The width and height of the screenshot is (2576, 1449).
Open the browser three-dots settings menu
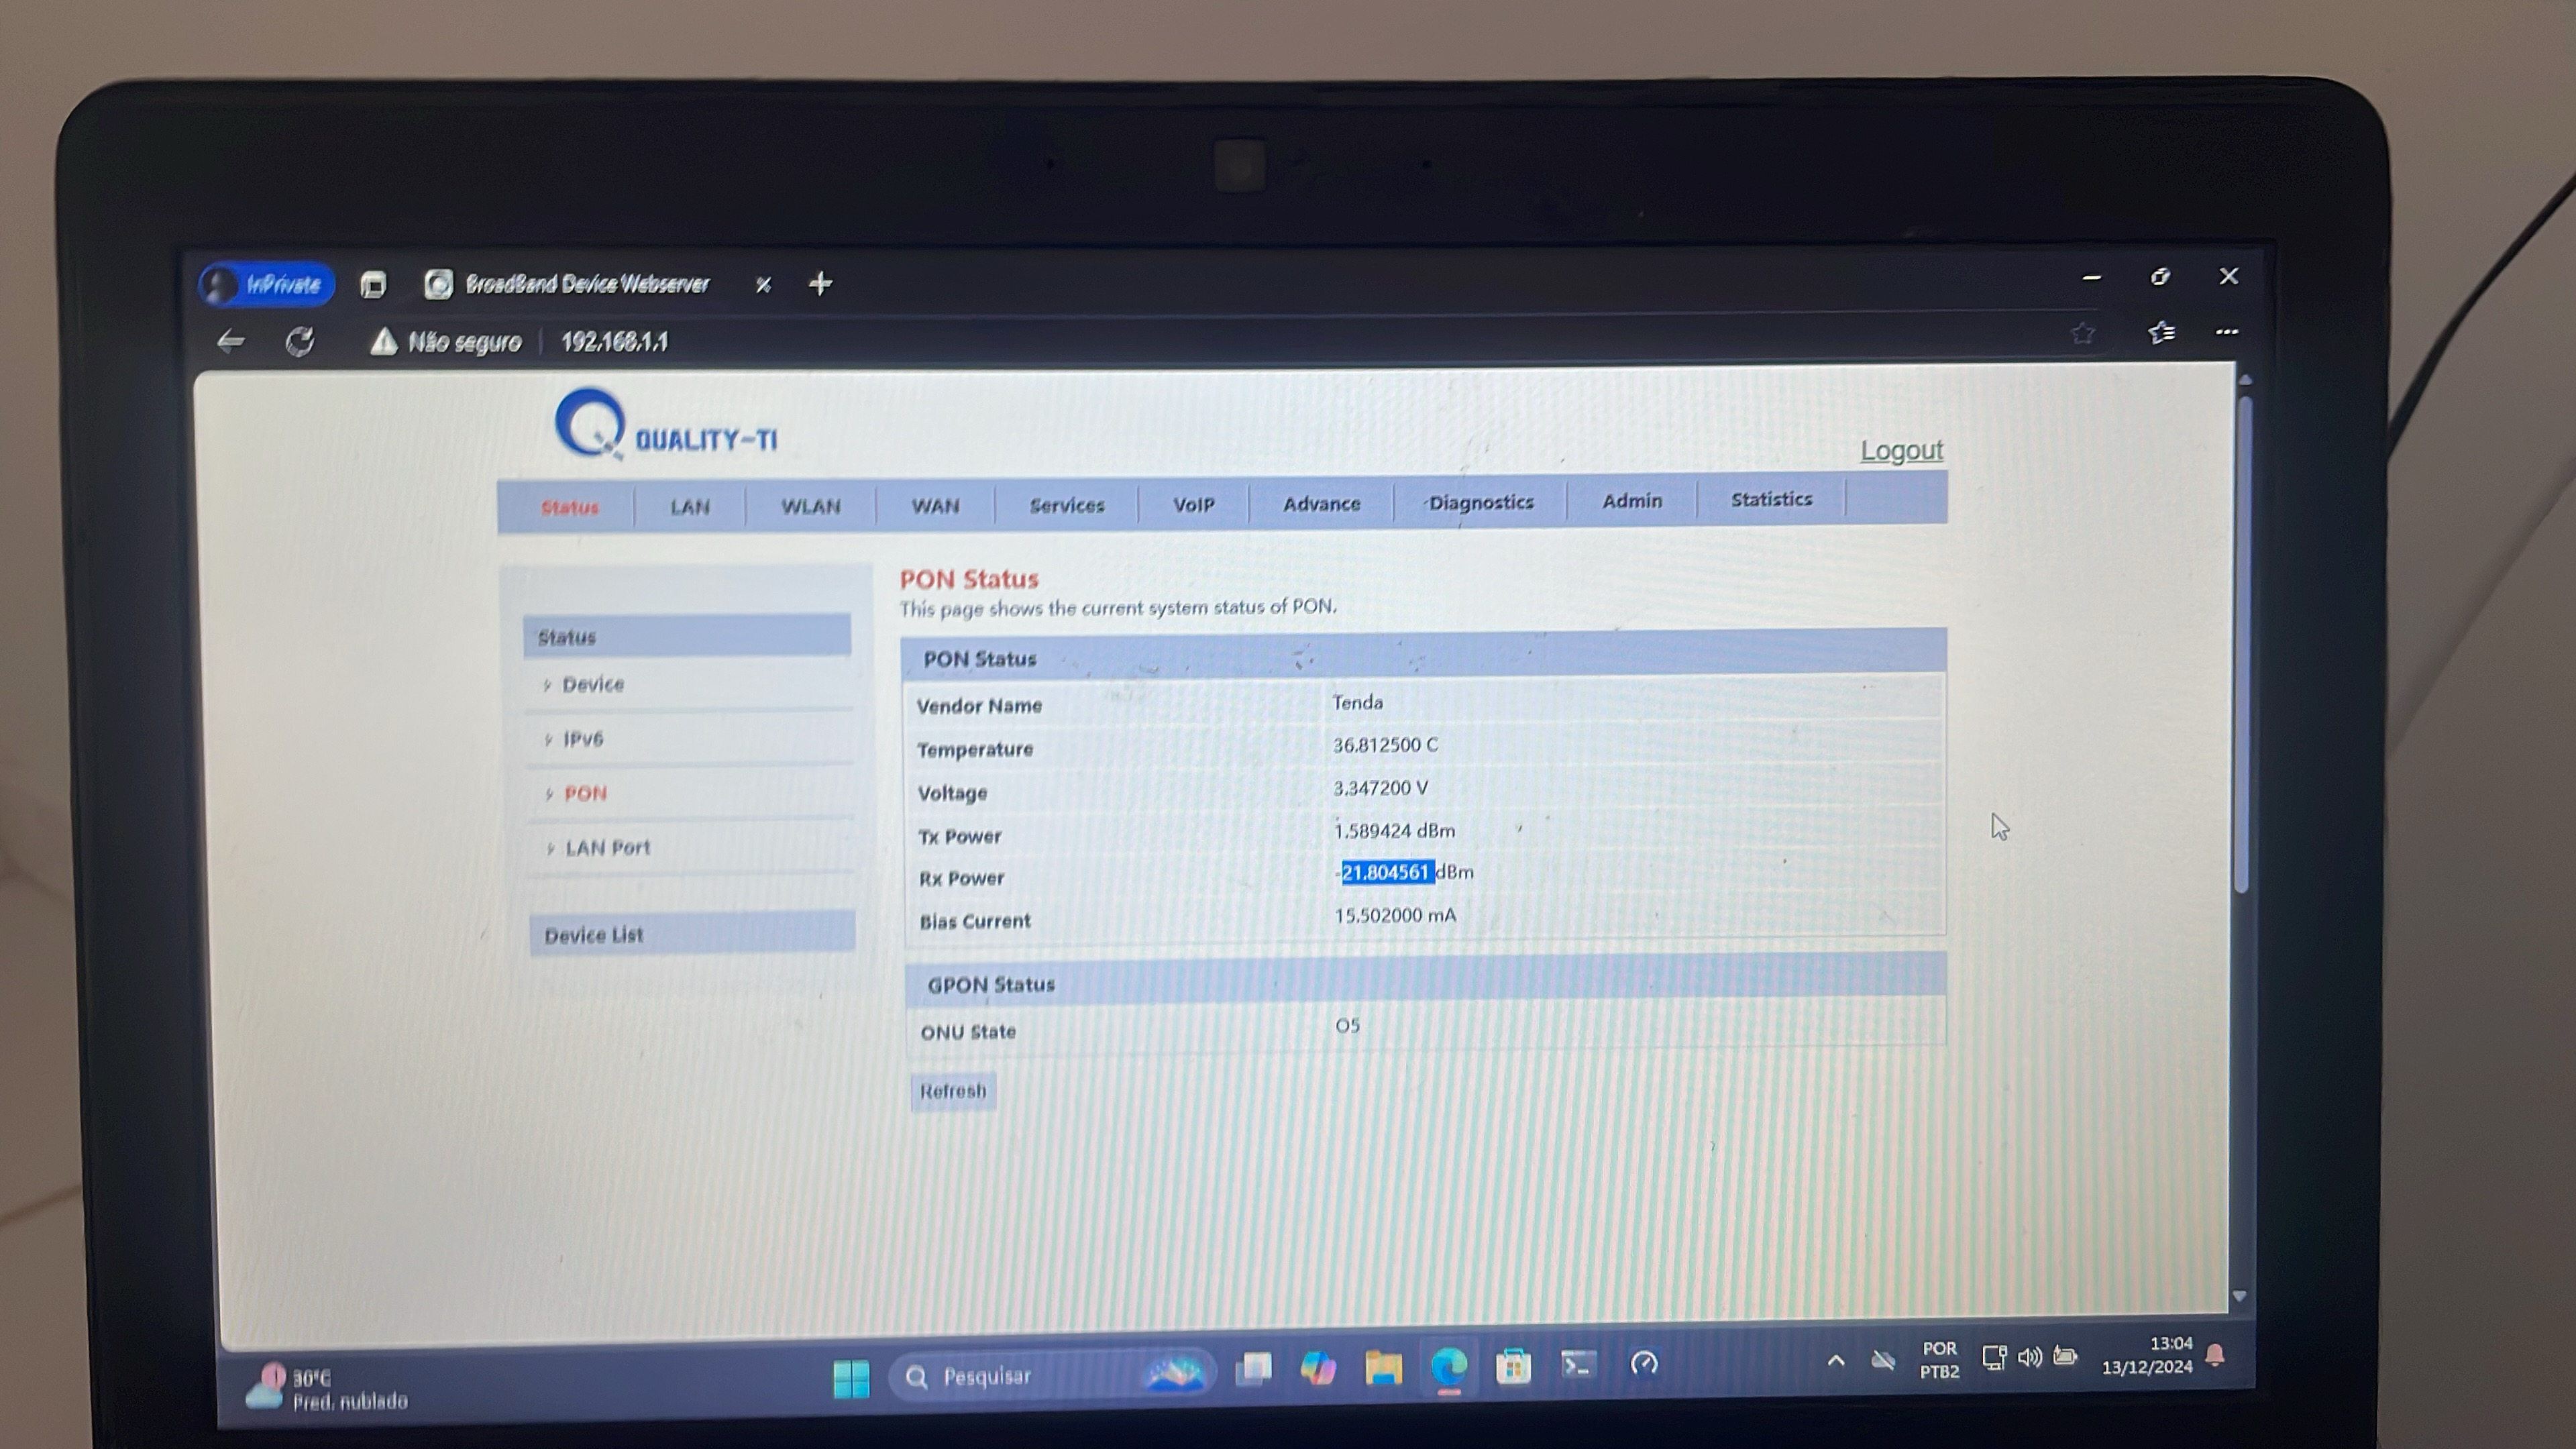2226,332
